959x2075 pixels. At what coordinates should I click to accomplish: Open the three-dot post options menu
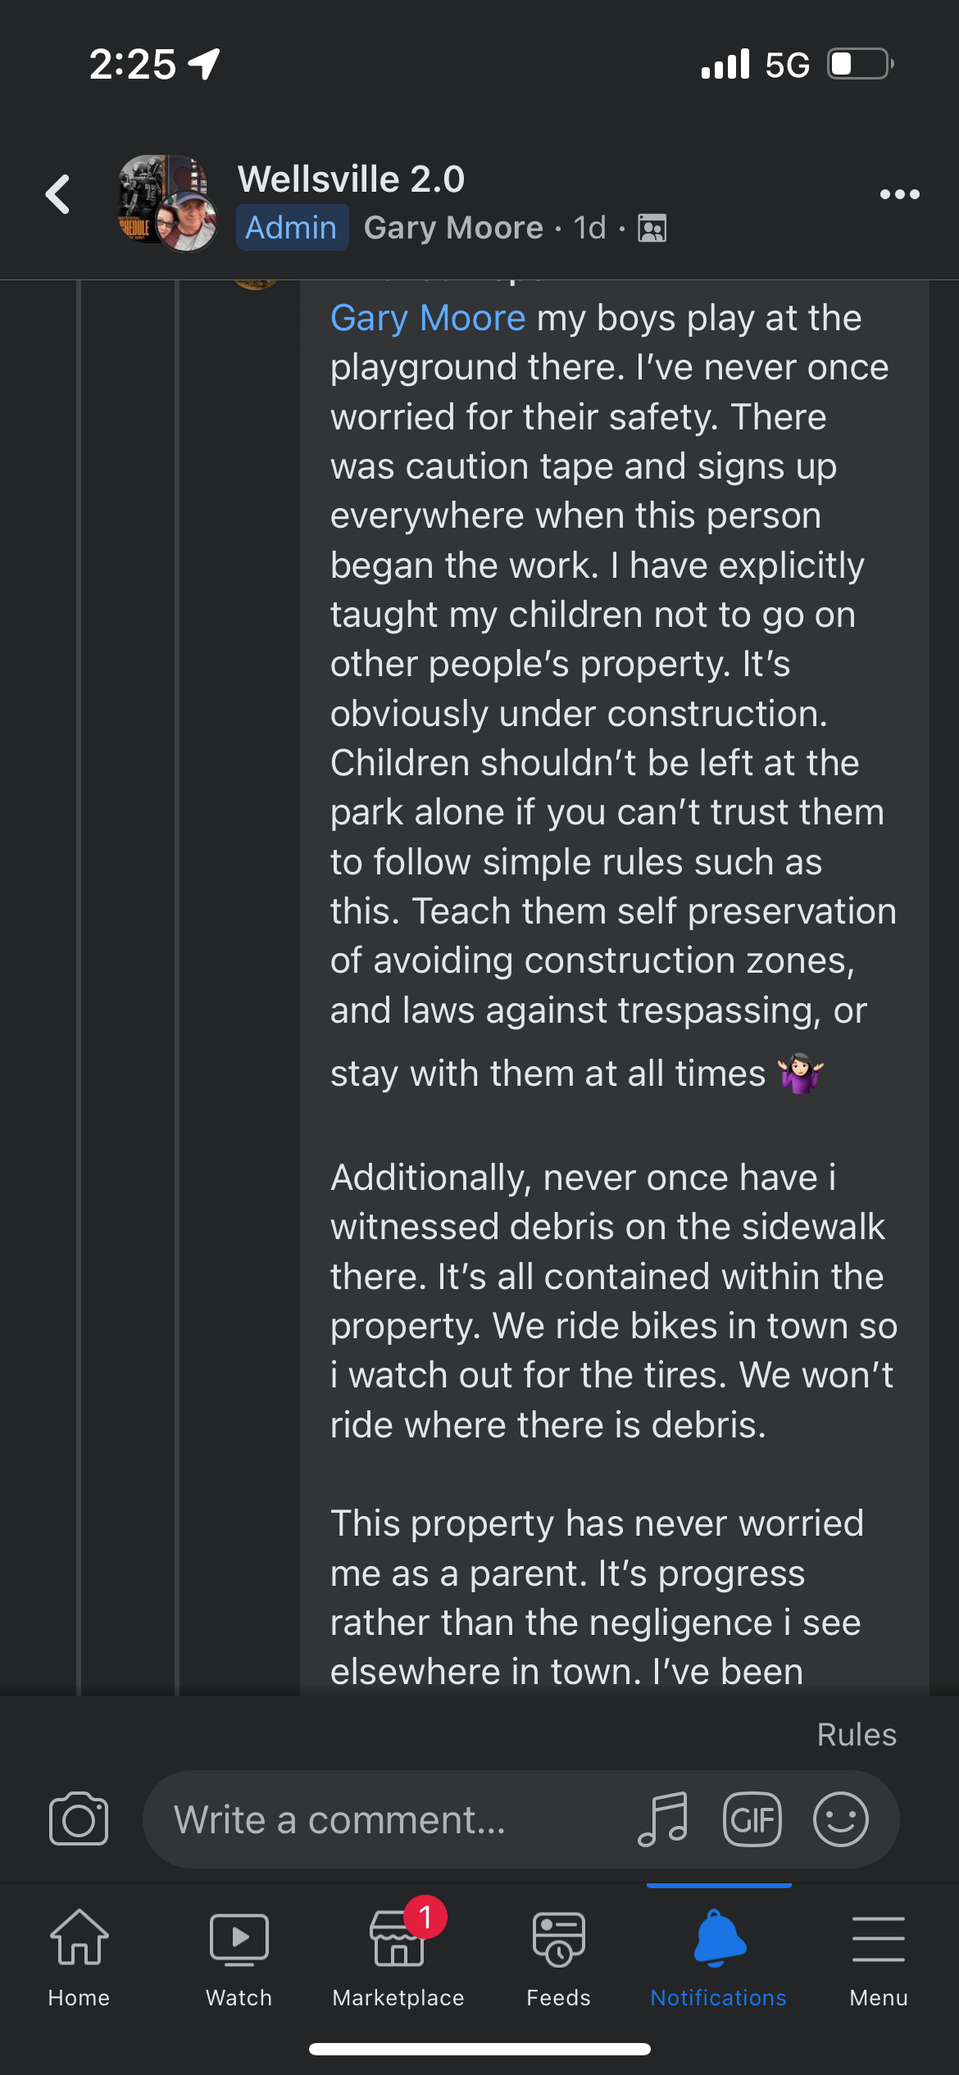[x=899, y=194]
